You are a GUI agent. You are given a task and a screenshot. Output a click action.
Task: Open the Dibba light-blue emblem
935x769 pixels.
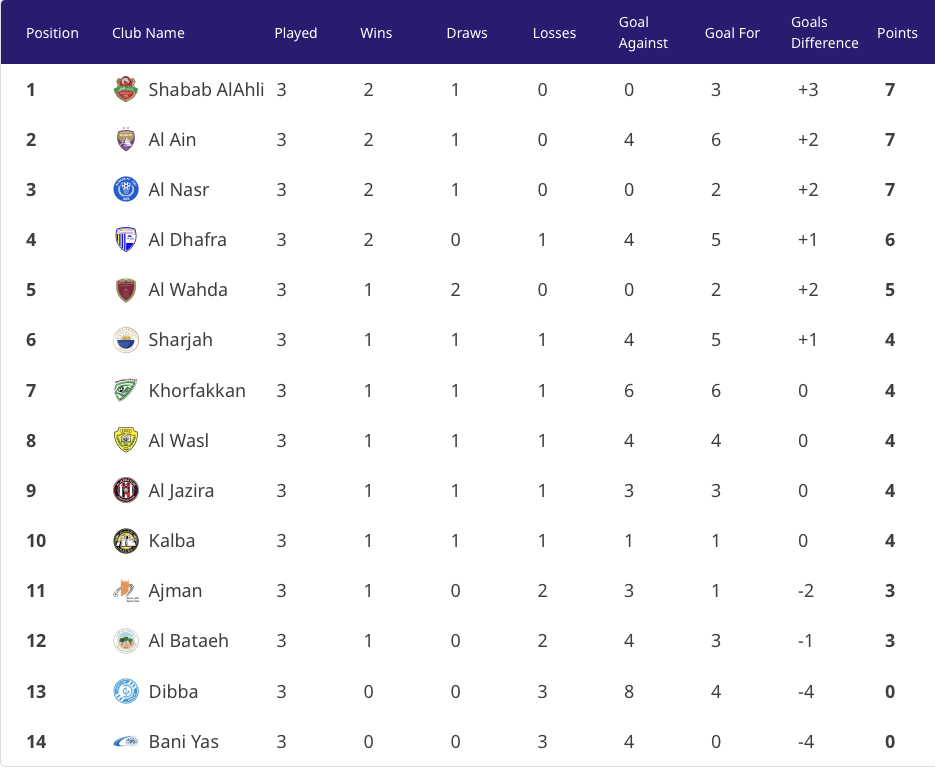point(126,692)
